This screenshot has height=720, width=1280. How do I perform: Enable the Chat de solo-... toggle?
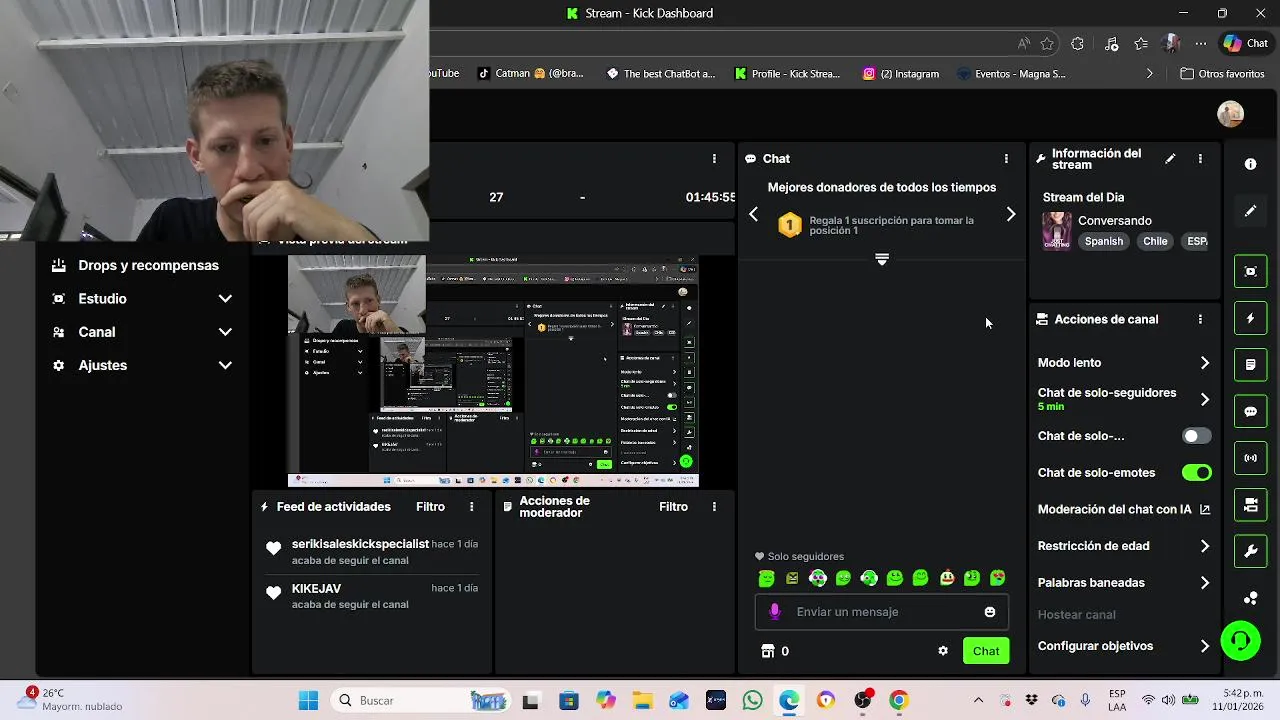(1196, 436)
